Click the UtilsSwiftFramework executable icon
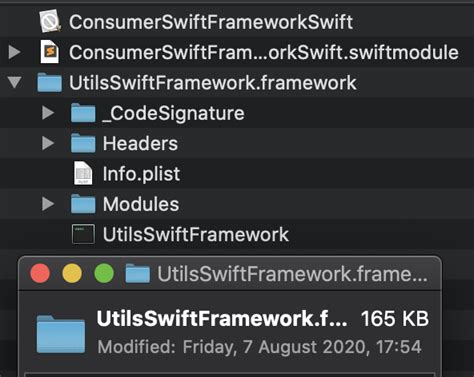This screenshot has width=474, height=377. pos(83,234)
